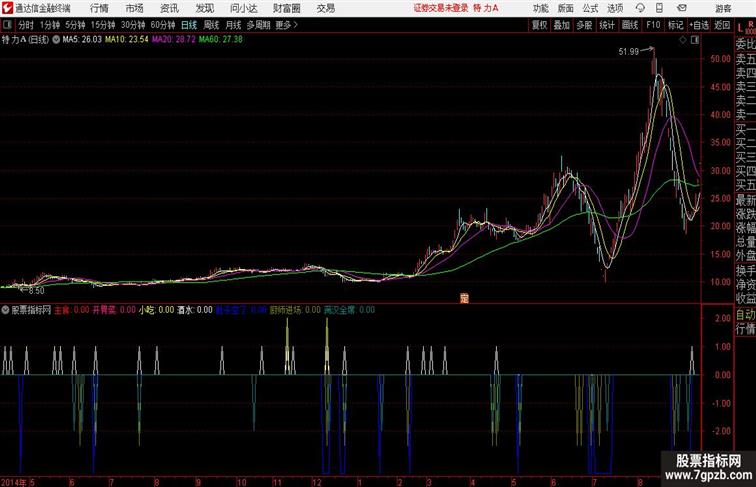
Task: Open the F10 company info button
Action: pos(653,25)
